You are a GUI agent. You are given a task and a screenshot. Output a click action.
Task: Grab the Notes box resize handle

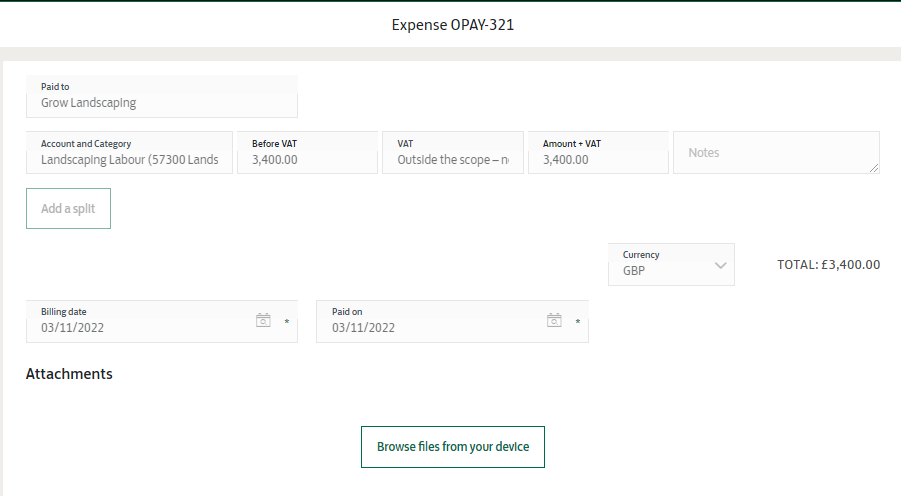875,169
